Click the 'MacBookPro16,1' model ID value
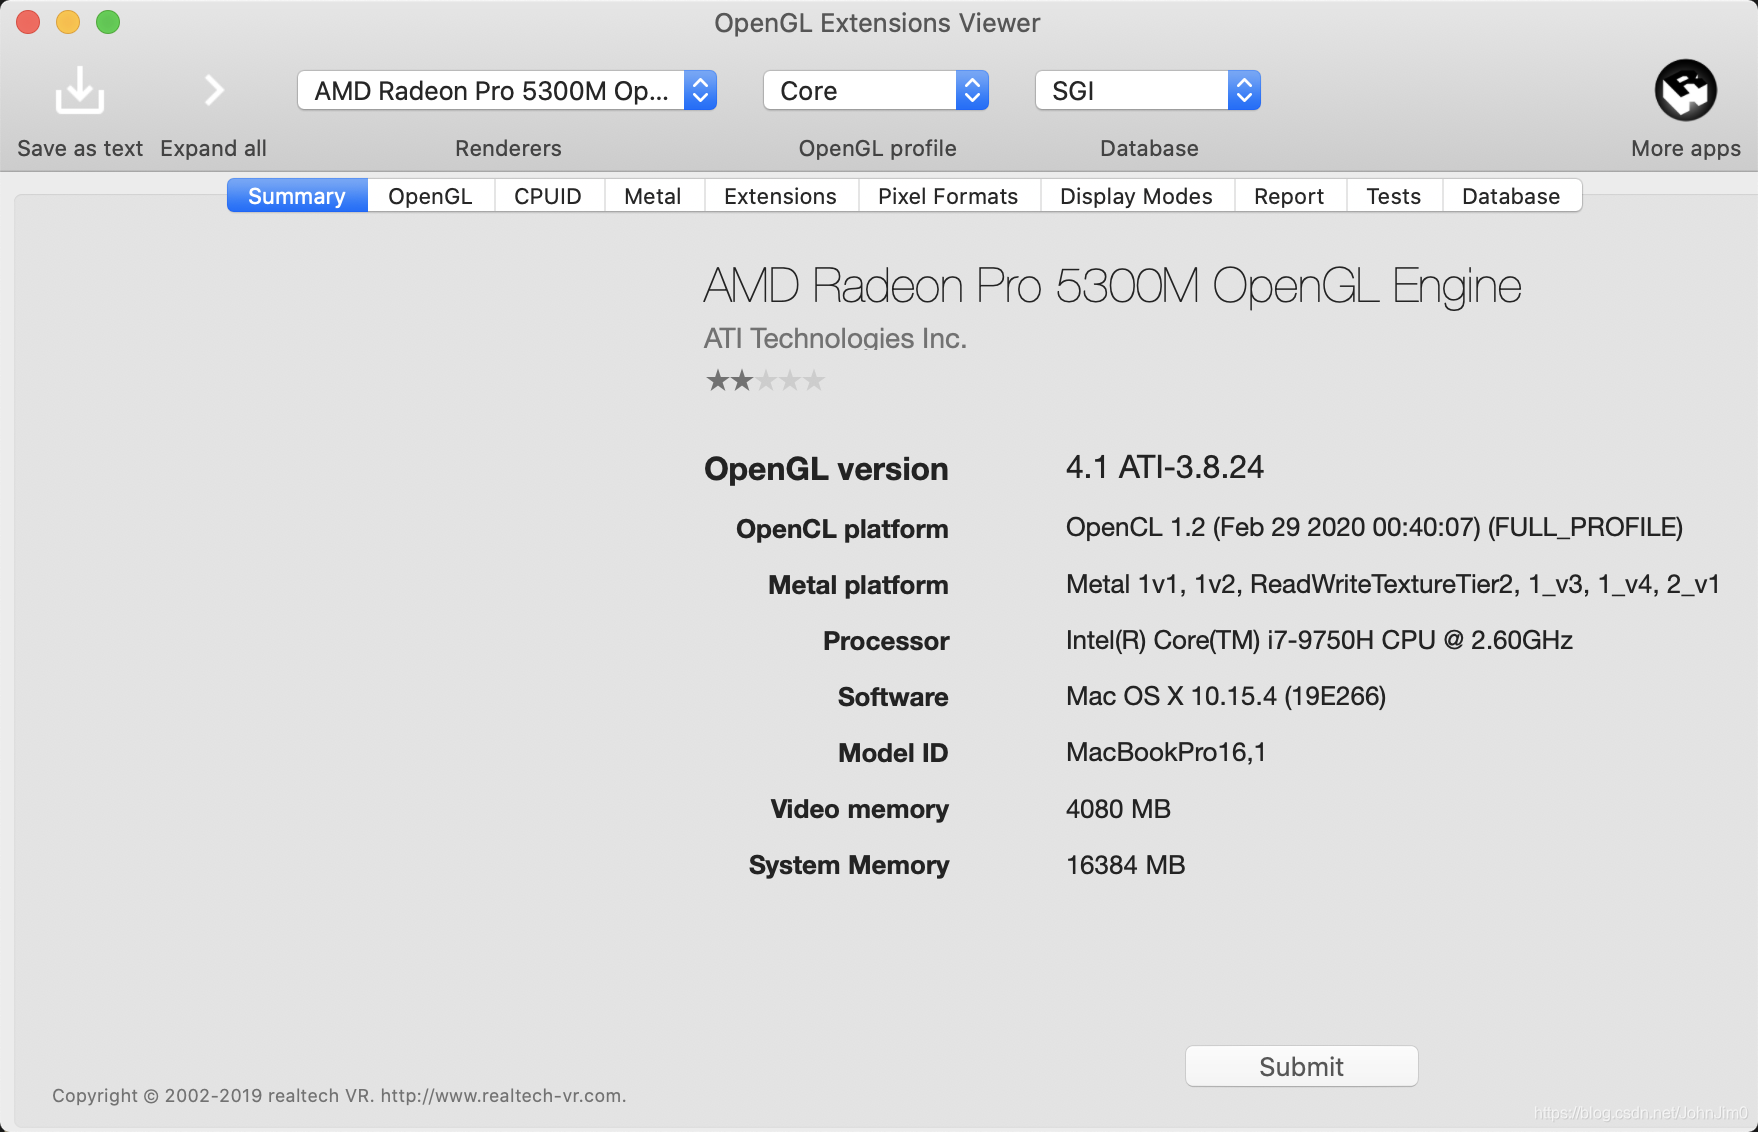Screen dimensions: 1758x1132 (x=1166, y=752)
